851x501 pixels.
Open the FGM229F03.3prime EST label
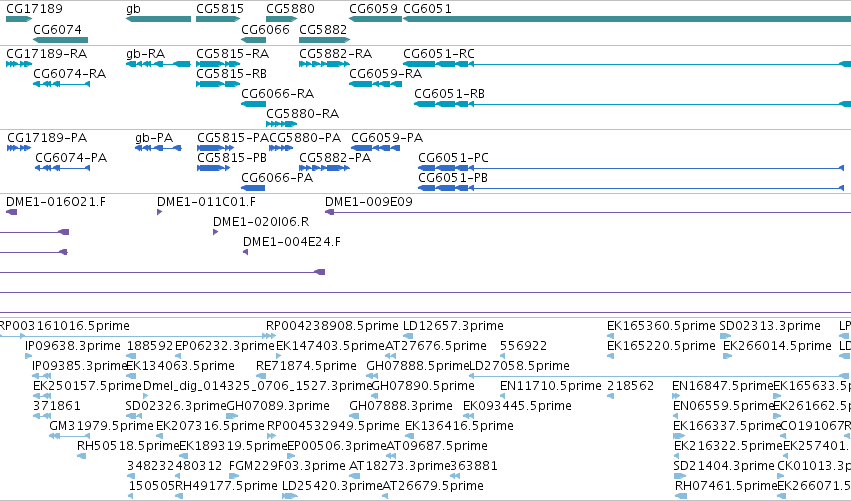(x=287, y=466)
